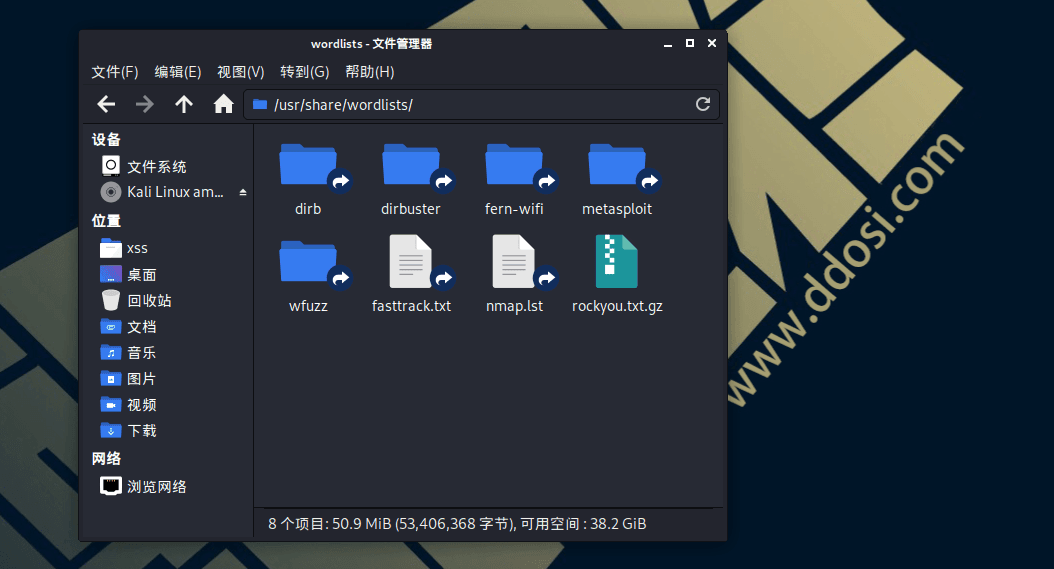Click the dirb folder name label
Viewport: 1054px width, 569px height.
coord(308,209)
